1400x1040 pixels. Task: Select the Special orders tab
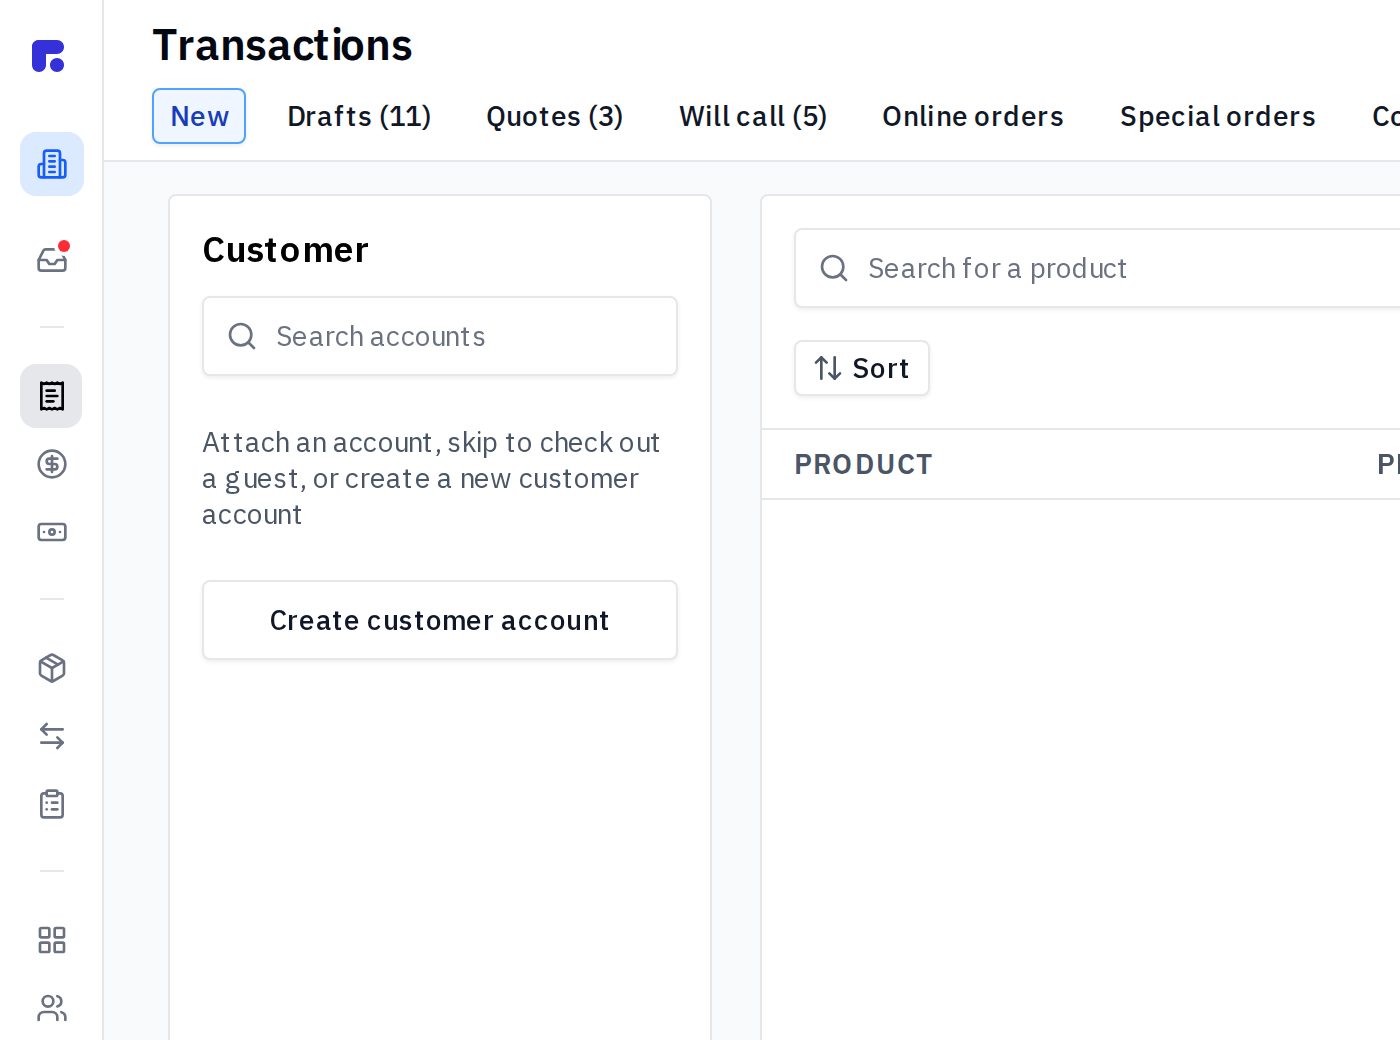click(x=1218, y=116)
